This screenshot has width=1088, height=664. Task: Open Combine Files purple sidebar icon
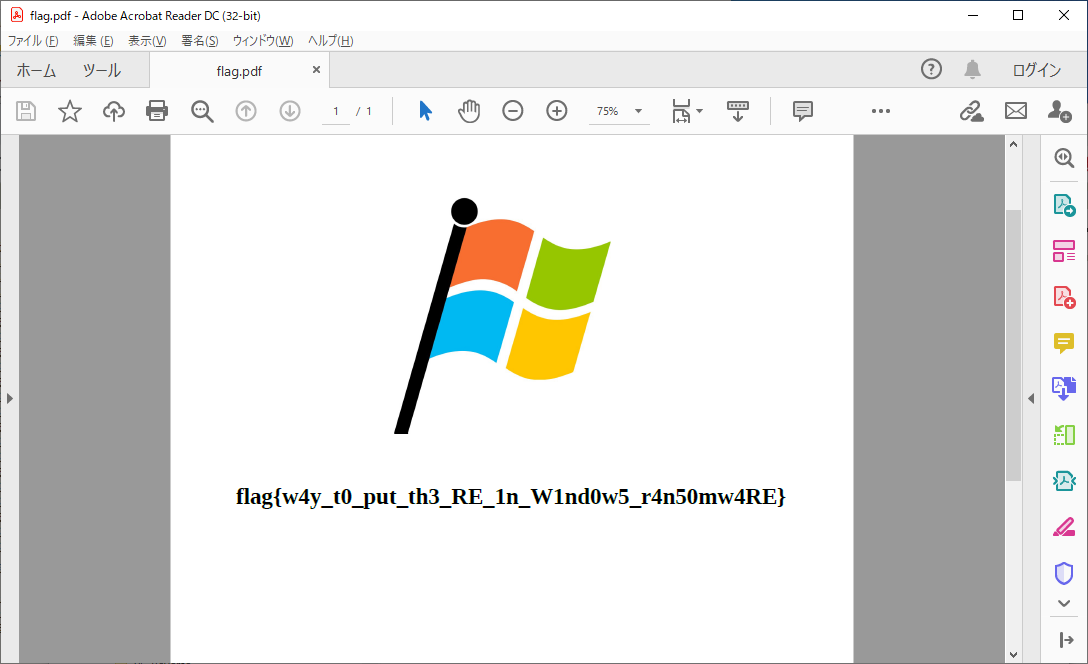coord(1064,389)
